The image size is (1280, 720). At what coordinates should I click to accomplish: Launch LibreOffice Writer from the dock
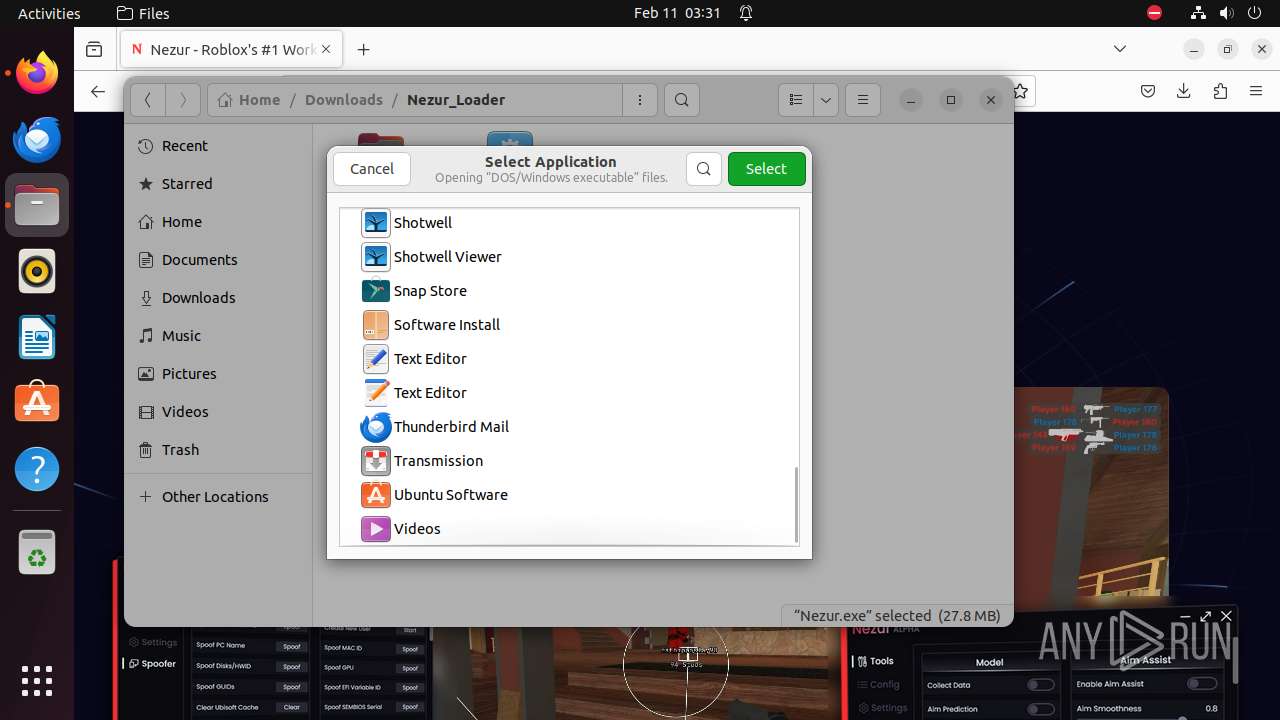37,337
